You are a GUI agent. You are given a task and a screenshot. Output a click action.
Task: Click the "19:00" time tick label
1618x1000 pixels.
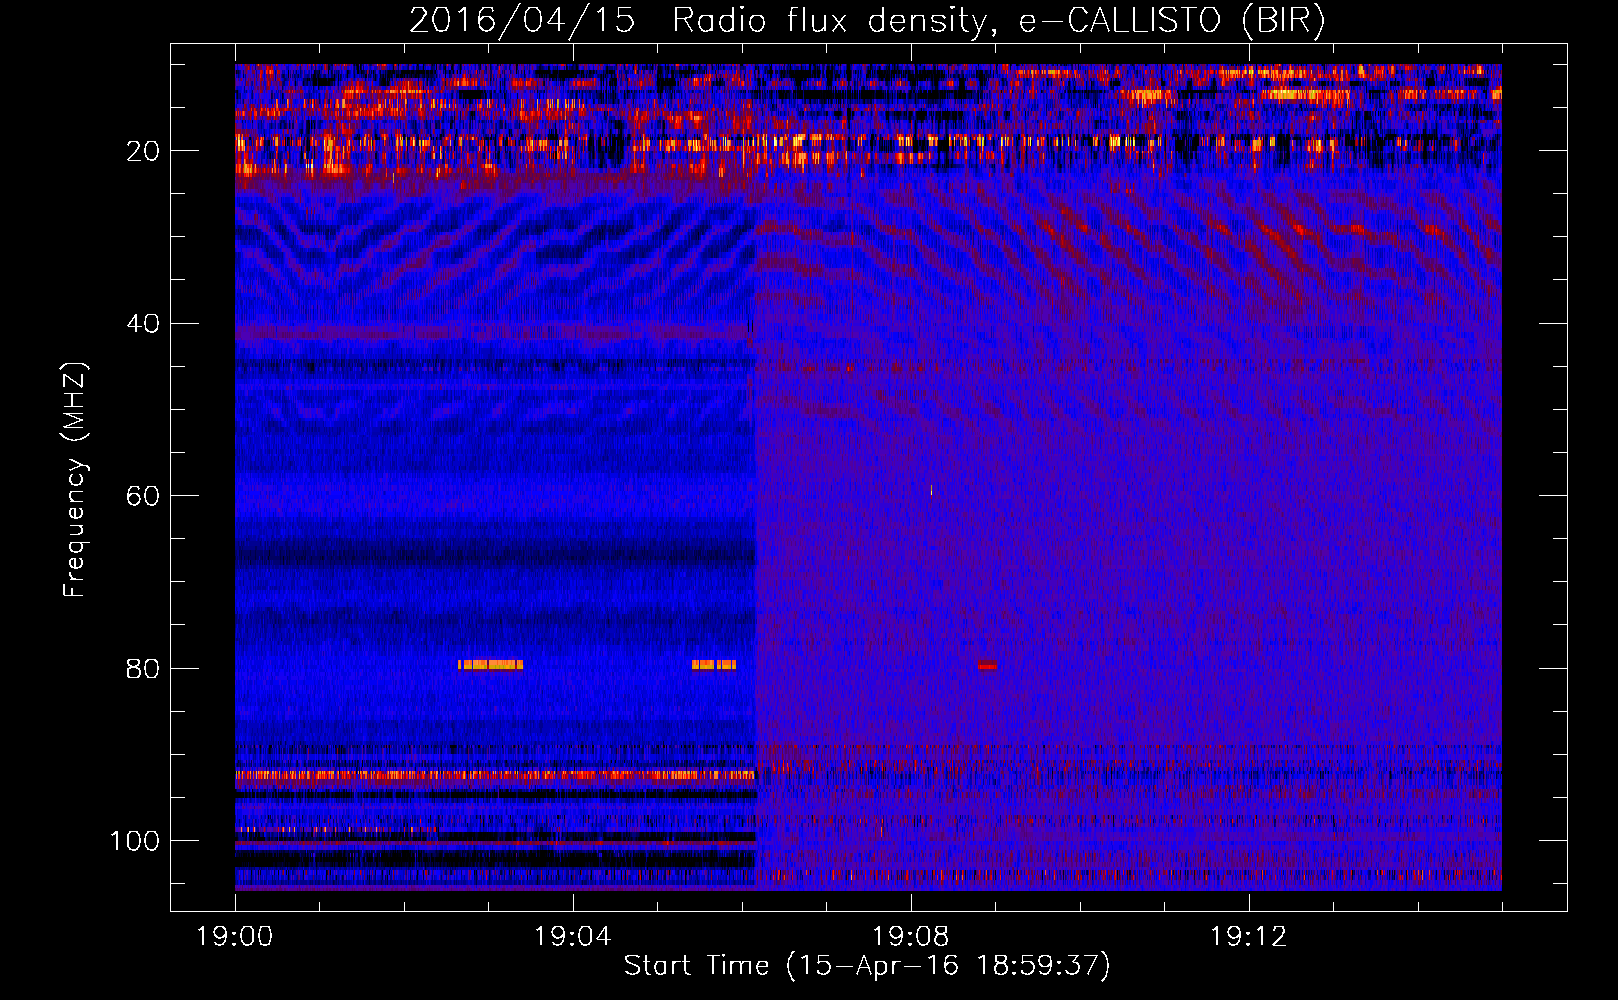235,937
